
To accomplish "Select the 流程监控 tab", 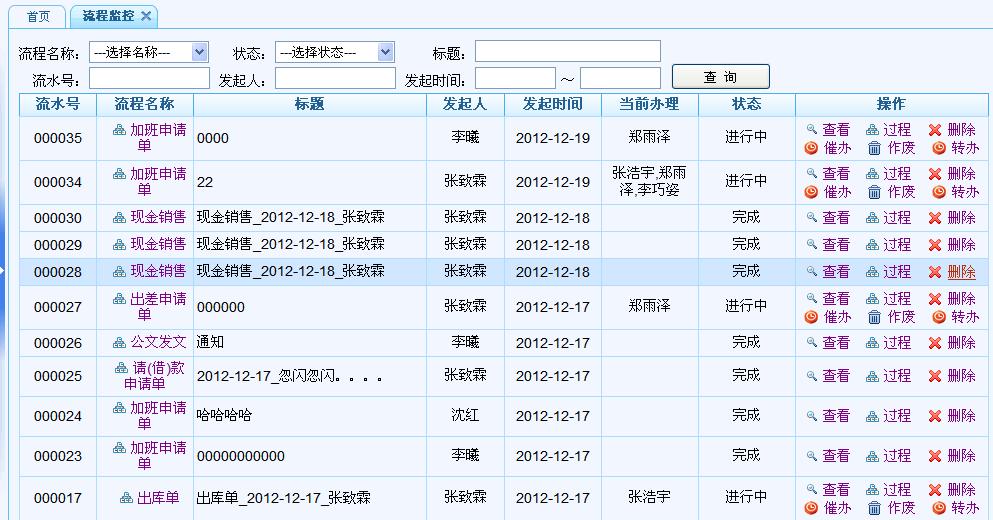I will tap(108, 16).
